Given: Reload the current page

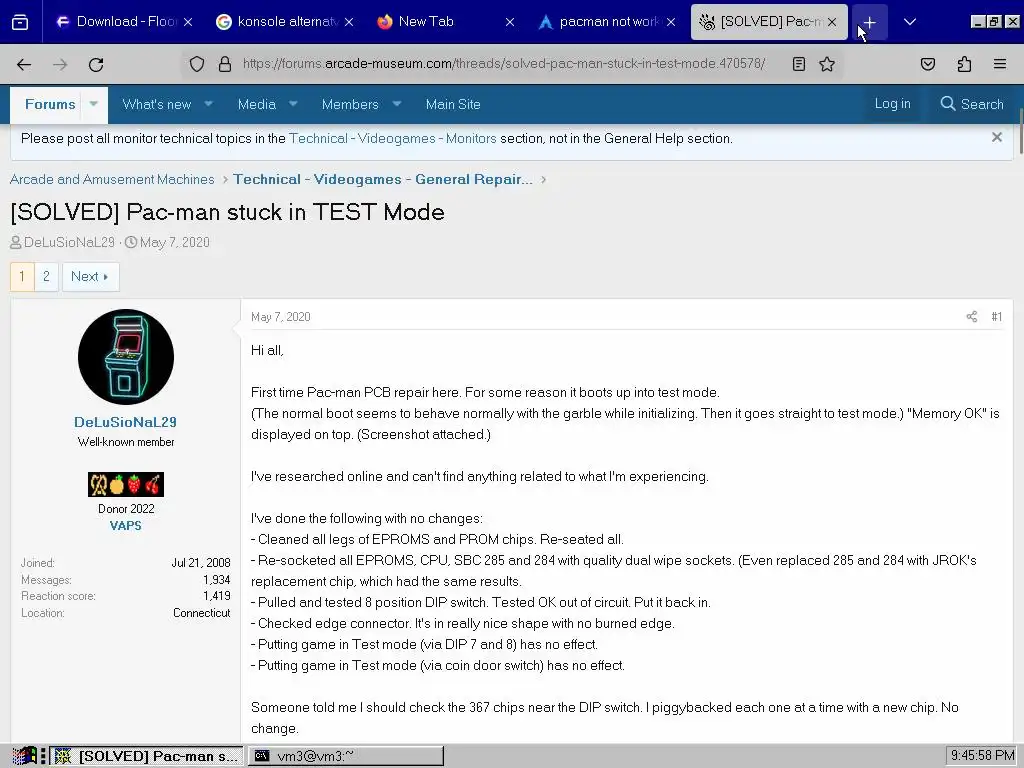Looking at the screenshot, I should click(96, 64).
